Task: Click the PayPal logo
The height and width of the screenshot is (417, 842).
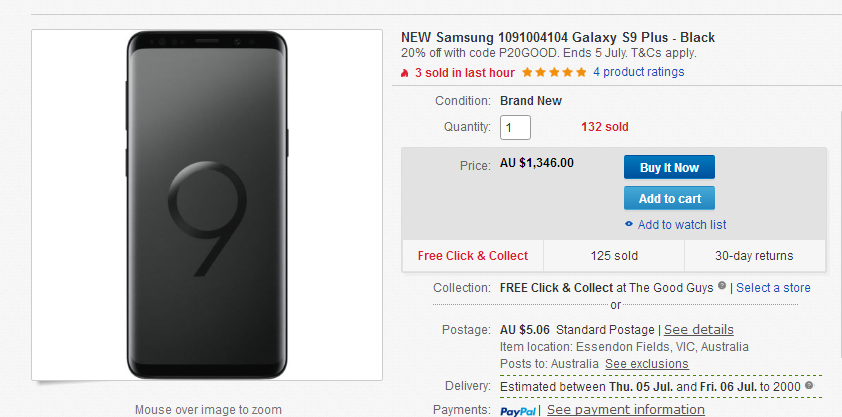Action: click(518, 411)
